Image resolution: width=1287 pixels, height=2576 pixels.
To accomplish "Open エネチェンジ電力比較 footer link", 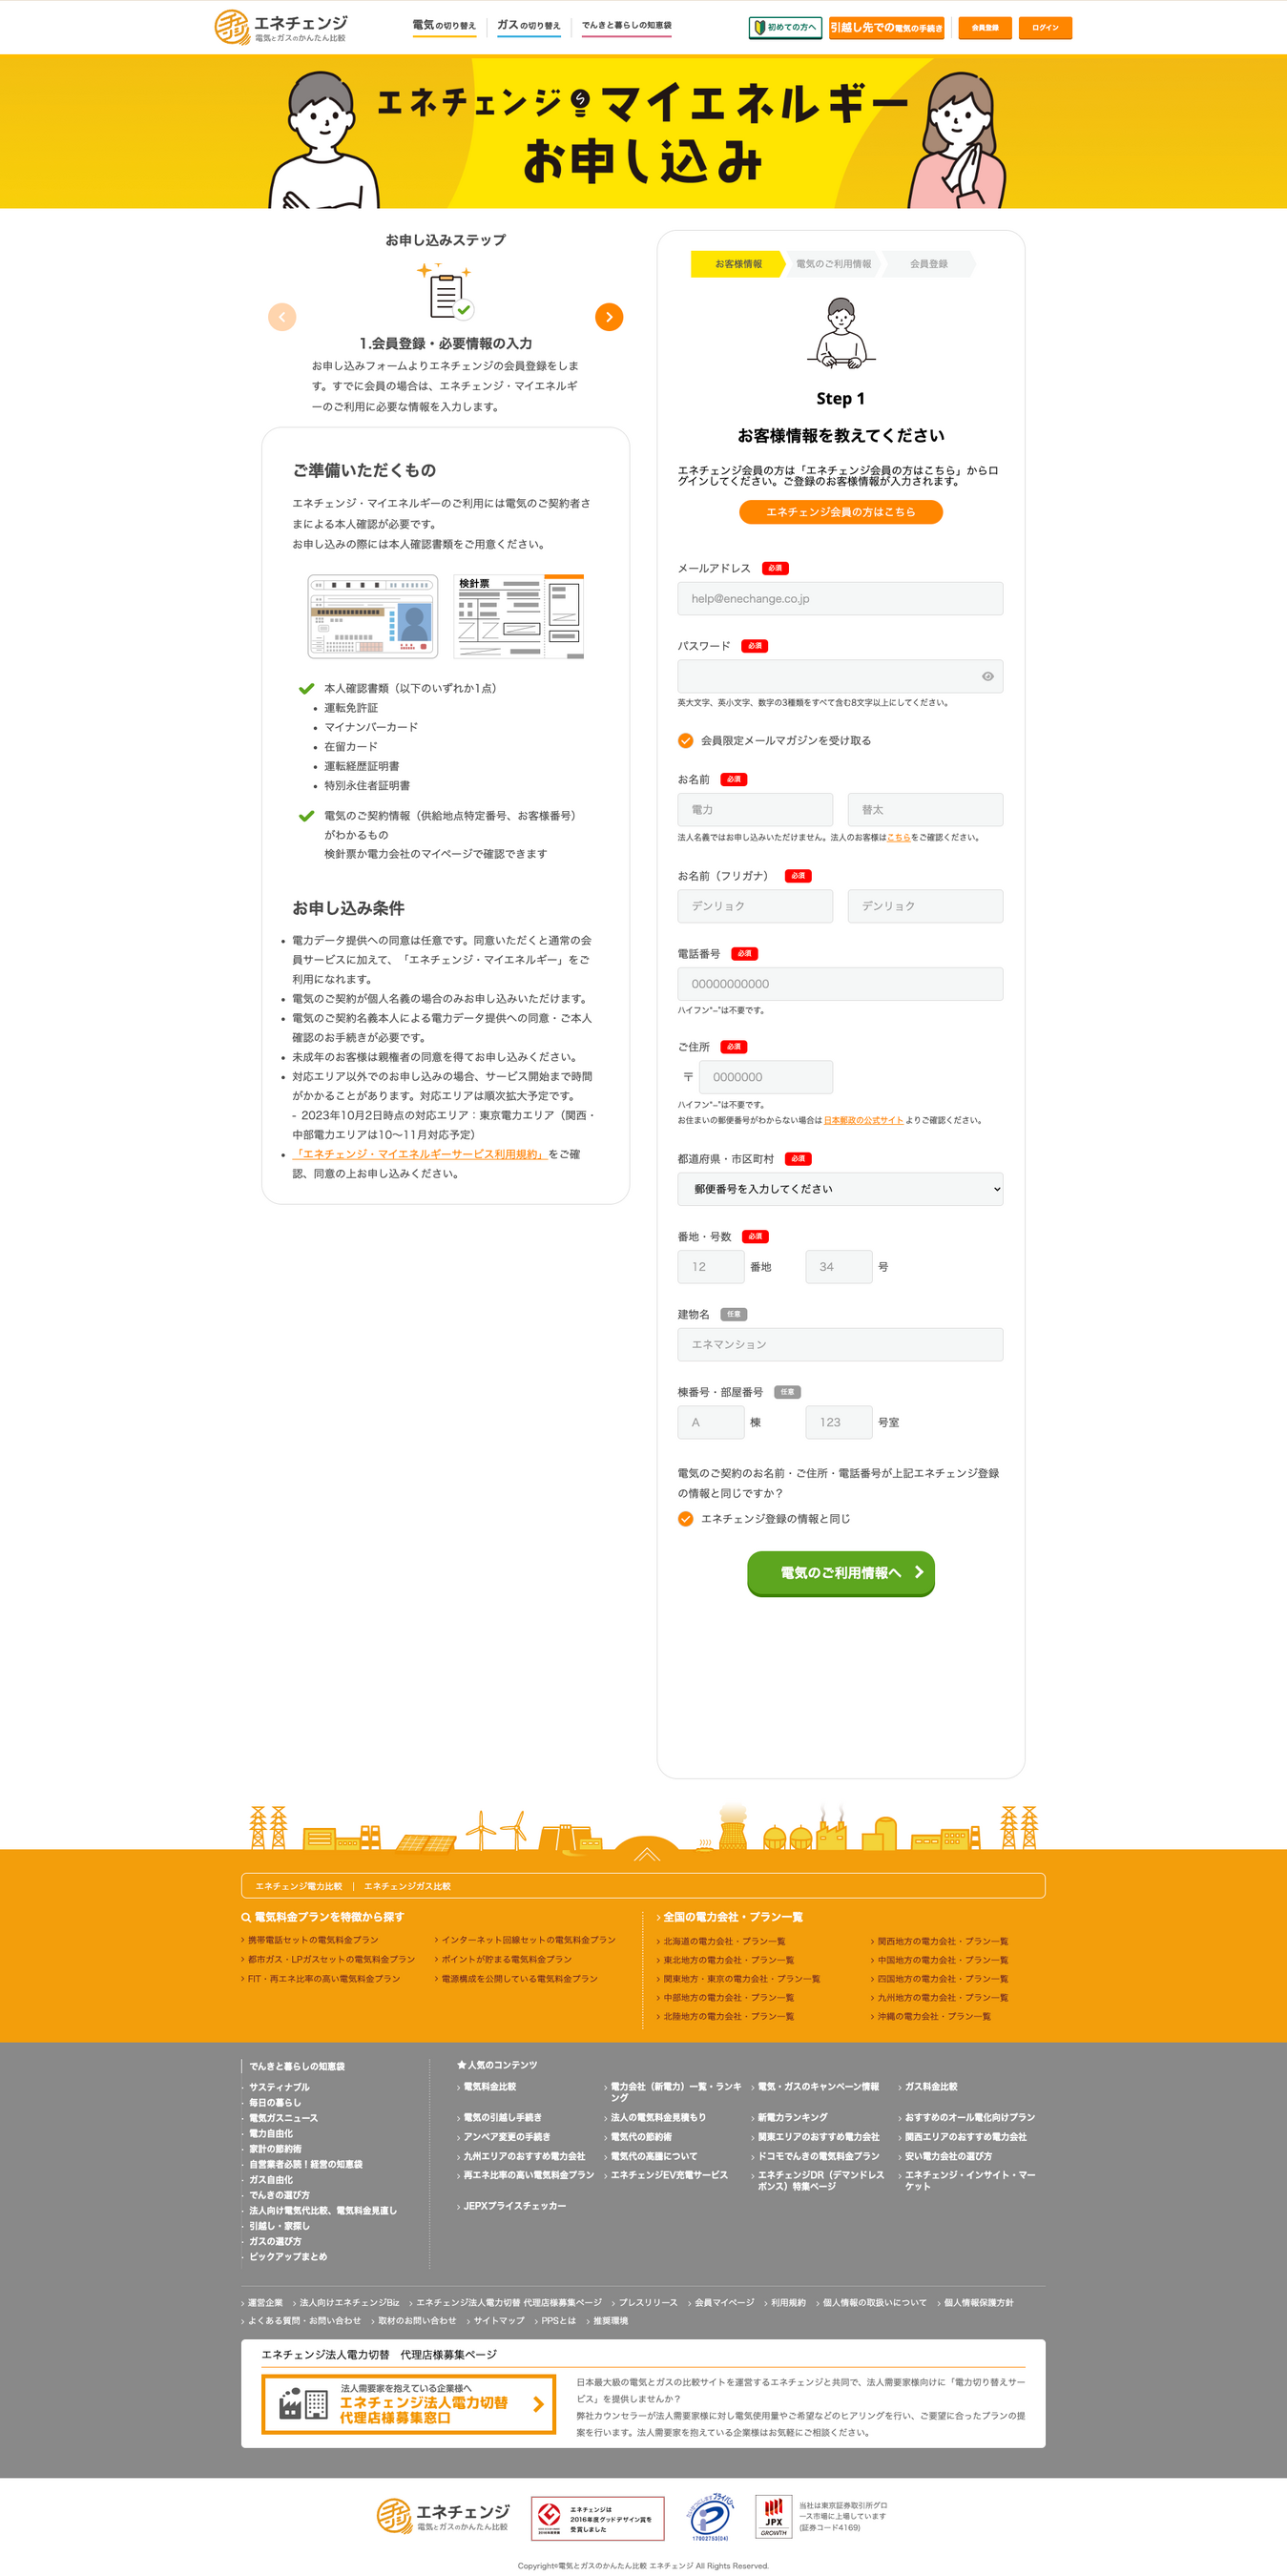I will (298, 1886).
